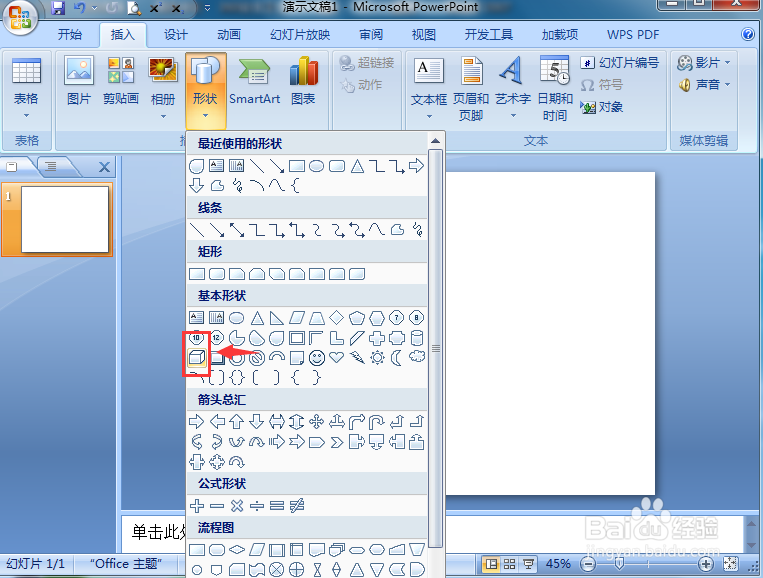The height and width of the screenshot is (578, 763).
Task: Open the 审阅 tab
Action: tap(371, 35)
